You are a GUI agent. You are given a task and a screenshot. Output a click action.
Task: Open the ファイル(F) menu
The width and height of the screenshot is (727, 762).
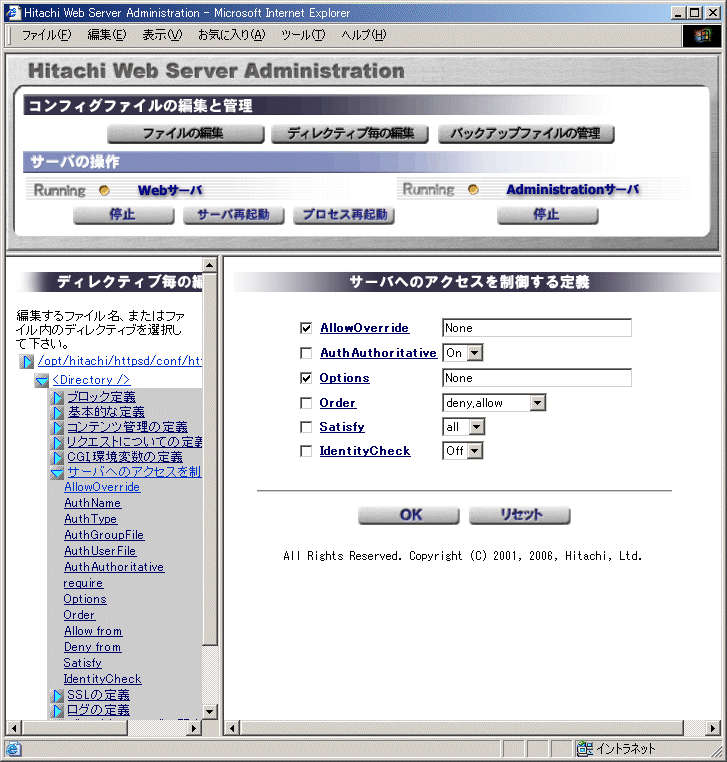coord(47,35)
